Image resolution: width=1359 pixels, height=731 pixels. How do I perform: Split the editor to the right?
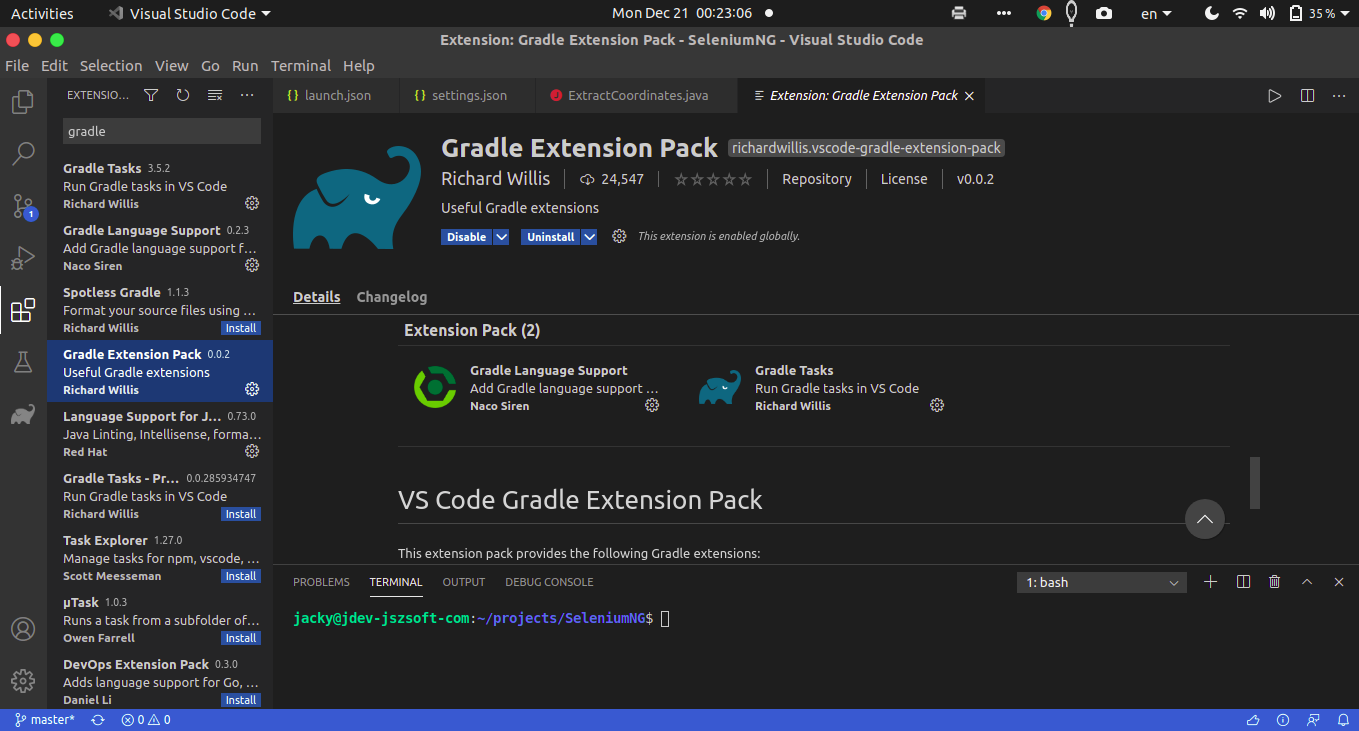pyautogui.click(x=1307, y=96)
